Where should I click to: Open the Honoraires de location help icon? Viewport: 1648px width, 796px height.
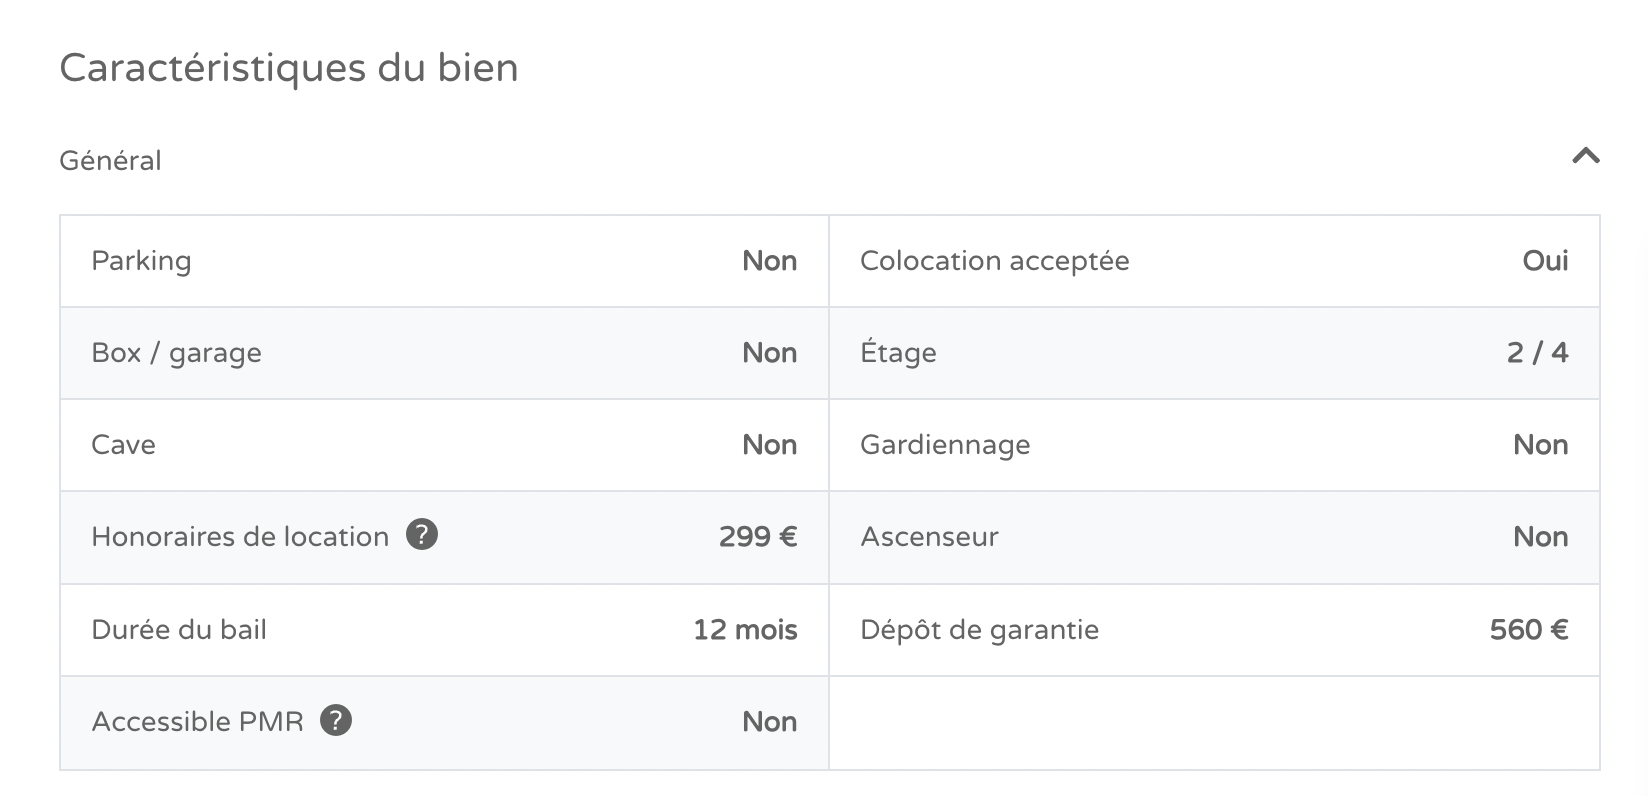[422, 535]
